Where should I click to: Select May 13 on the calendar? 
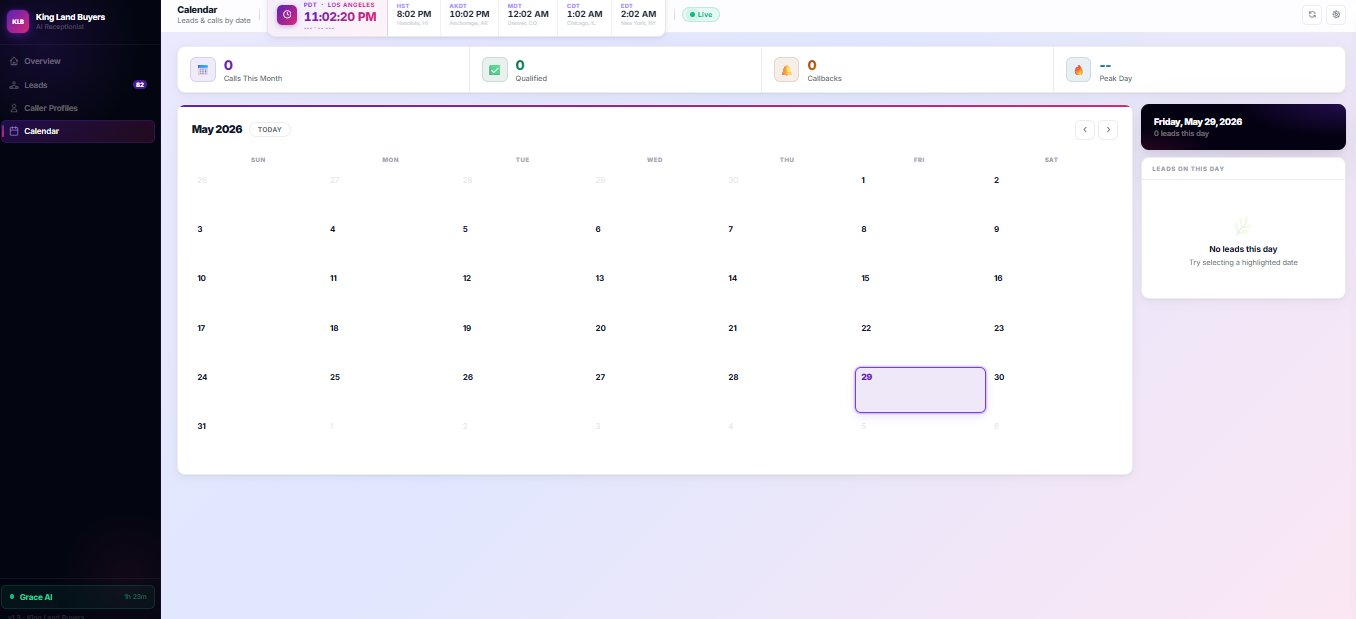pyautogui.click(x=655, y=290)
